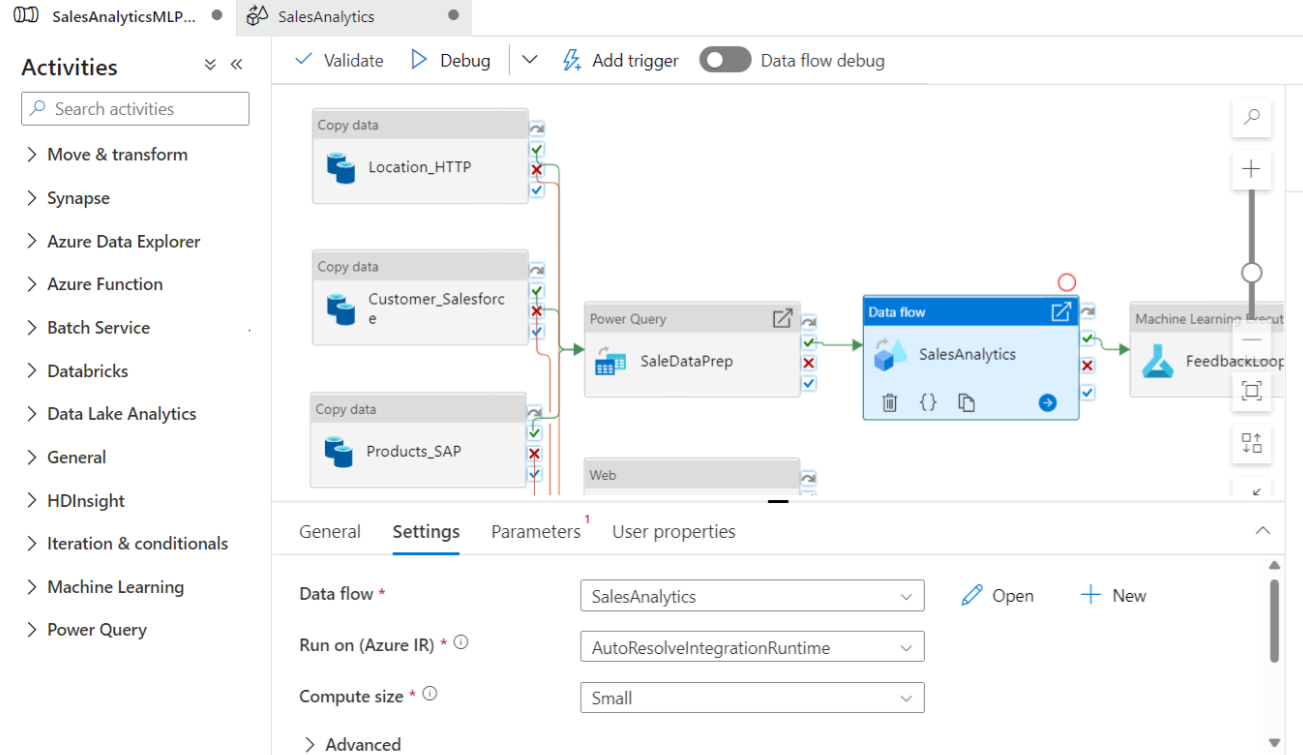View code braces icon on SalesAnalytics activity
The width and height of the screenshot is (1303, 755).
coord(928,402)
